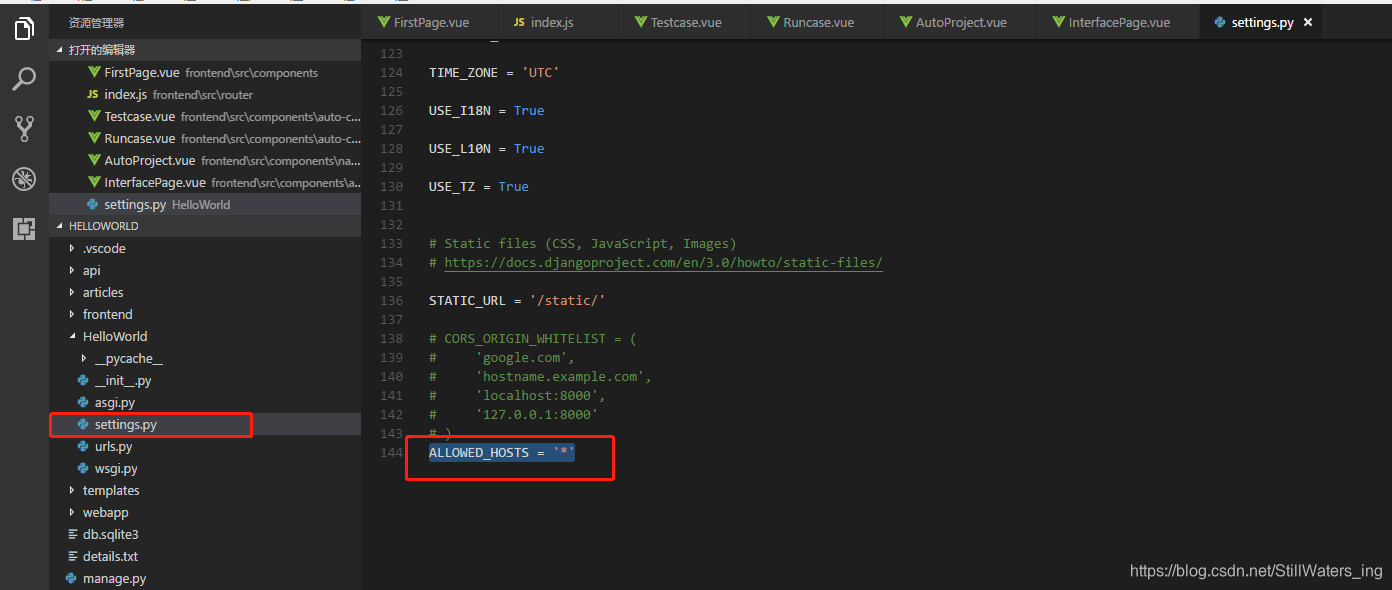Select settings.py HelloWorld in open editors
Screen dimensions: 1392x590
[x=205, y=204]
